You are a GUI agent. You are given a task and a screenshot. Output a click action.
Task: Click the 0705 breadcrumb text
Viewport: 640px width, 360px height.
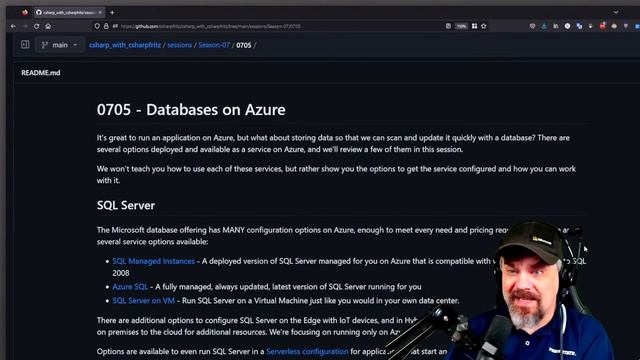[244, 45]
